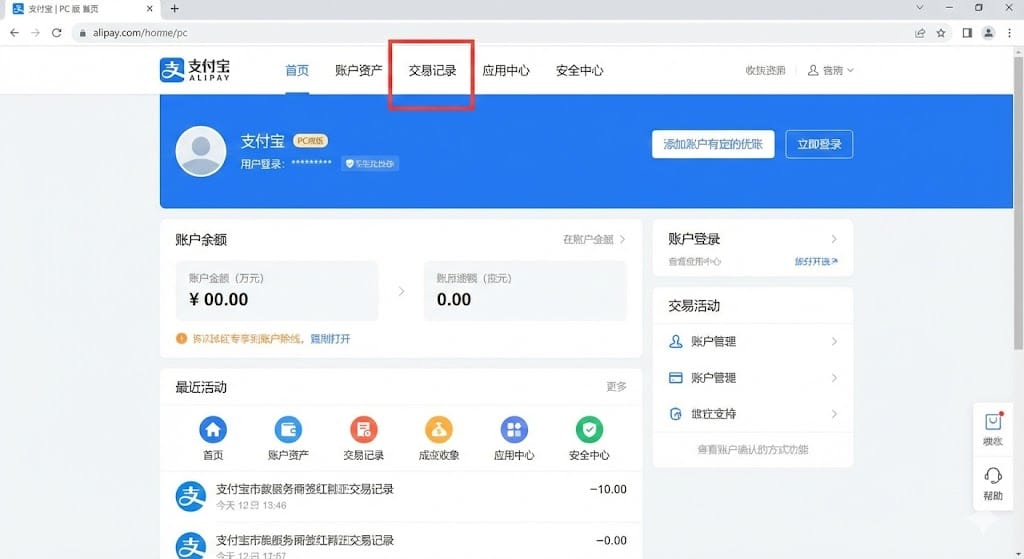Click the ¥ 00.00 balance card
1024x559 pixels.
[277, 291]
